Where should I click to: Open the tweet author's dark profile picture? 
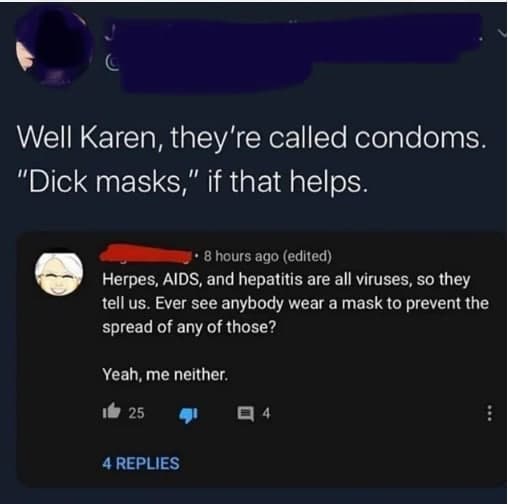pyautogui.click(x=54, y=46)
